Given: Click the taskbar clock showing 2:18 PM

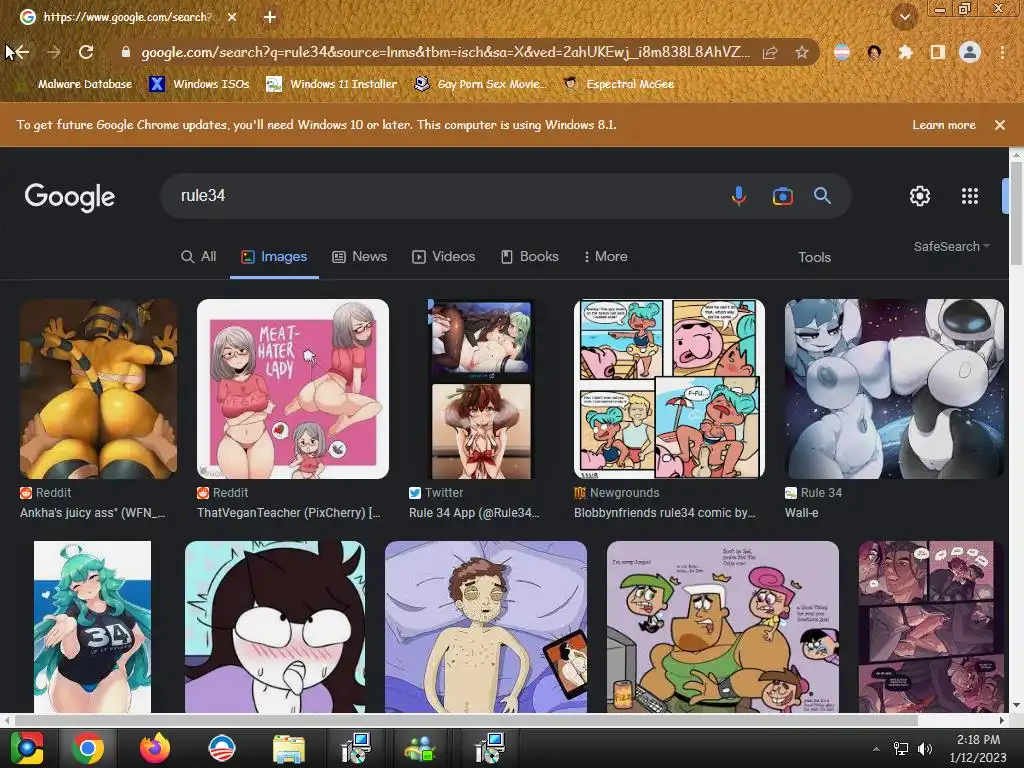Looking at the screenshot, I should (x=978, y=748).
